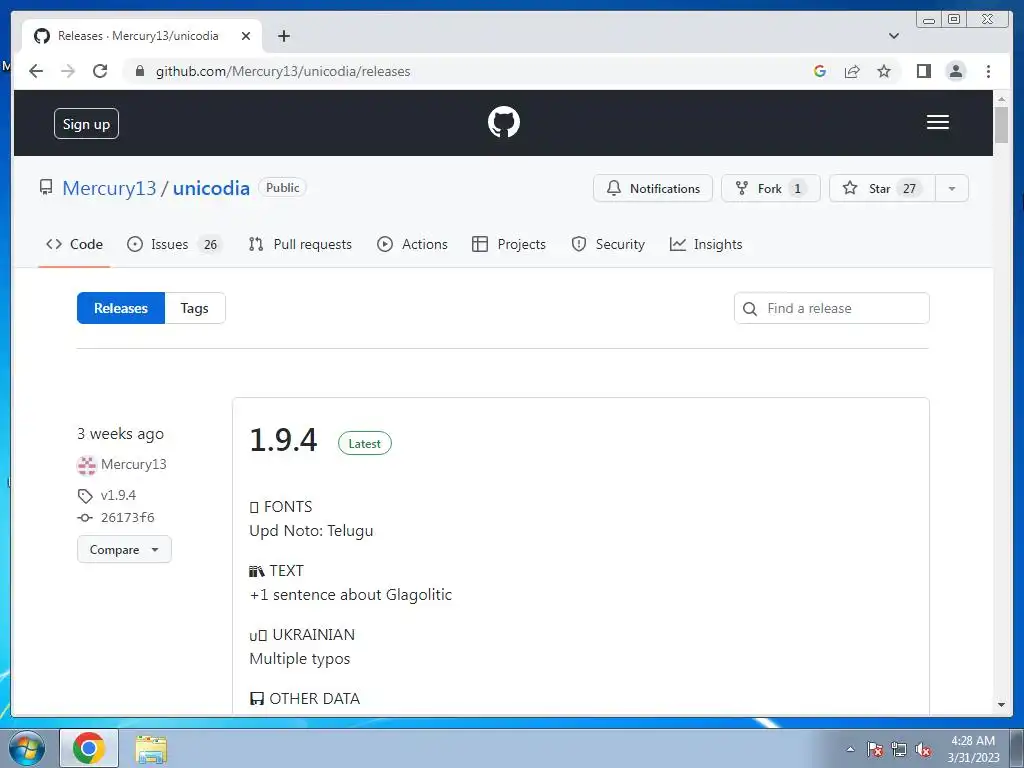Open the 1.9.4 release title link
Viewport: 1024px width, 768px height.
click(x=283, y=440)
